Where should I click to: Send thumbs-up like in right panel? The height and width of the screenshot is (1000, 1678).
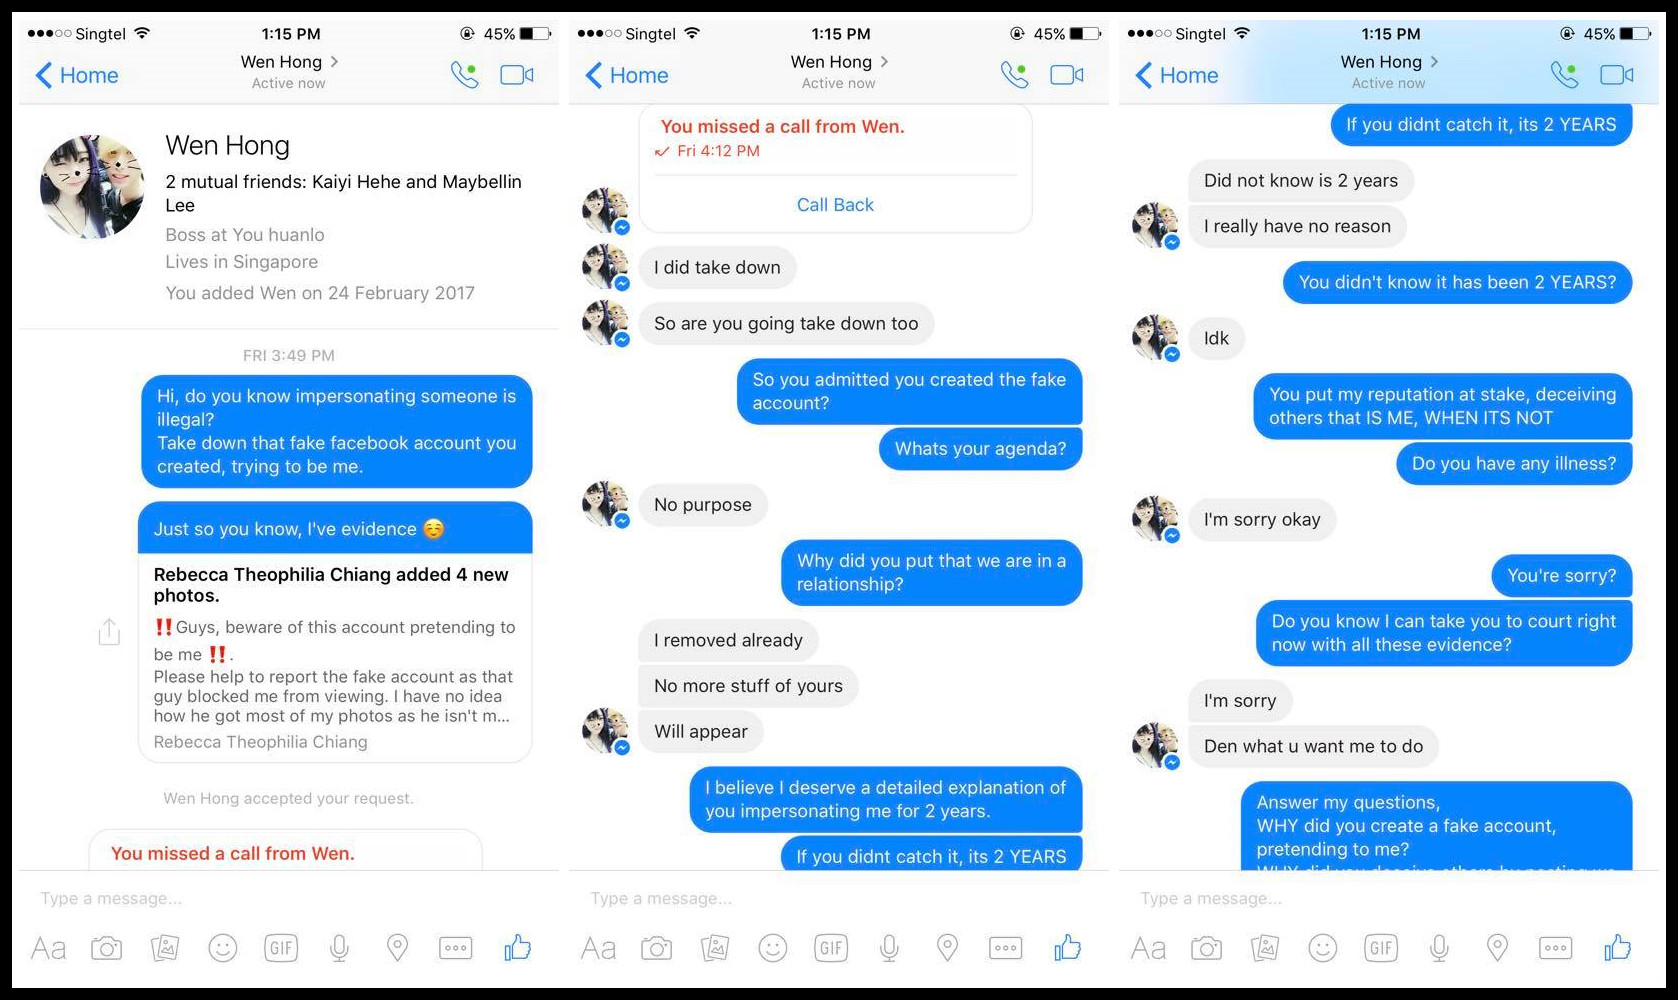click(1617, 947)
